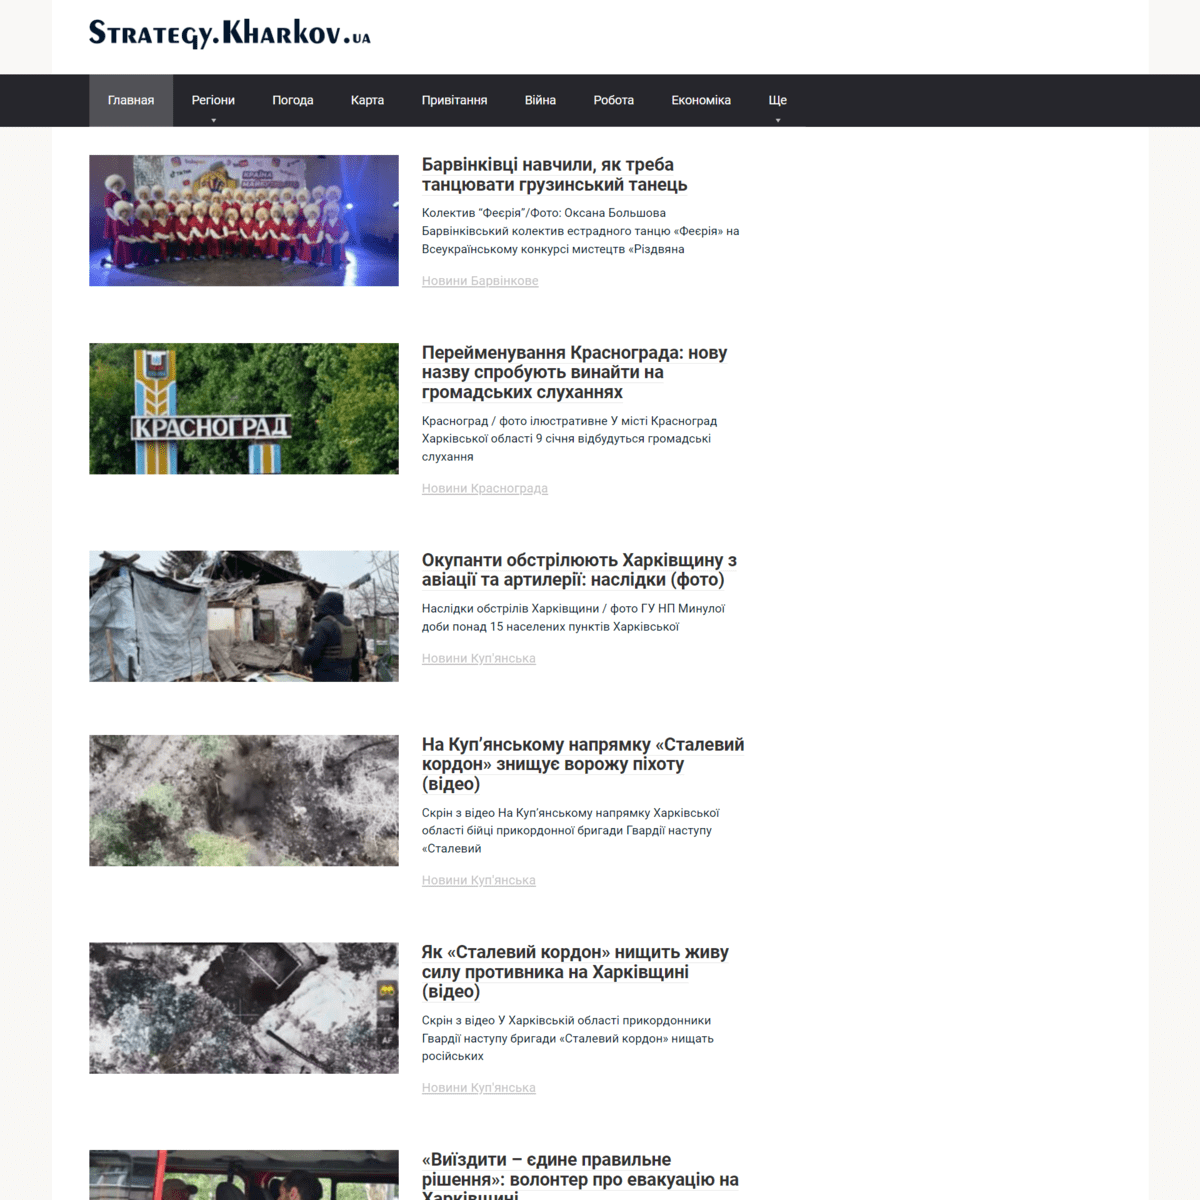Screen dimensions: 1200x1200
Task: Expand the Ще dropdown menu
Action: (x=777, y=100)
